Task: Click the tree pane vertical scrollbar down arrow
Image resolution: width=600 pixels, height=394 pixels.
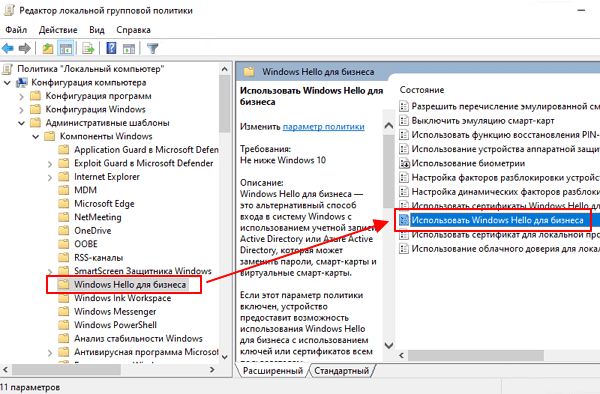Action: click(x=225, y=357)
